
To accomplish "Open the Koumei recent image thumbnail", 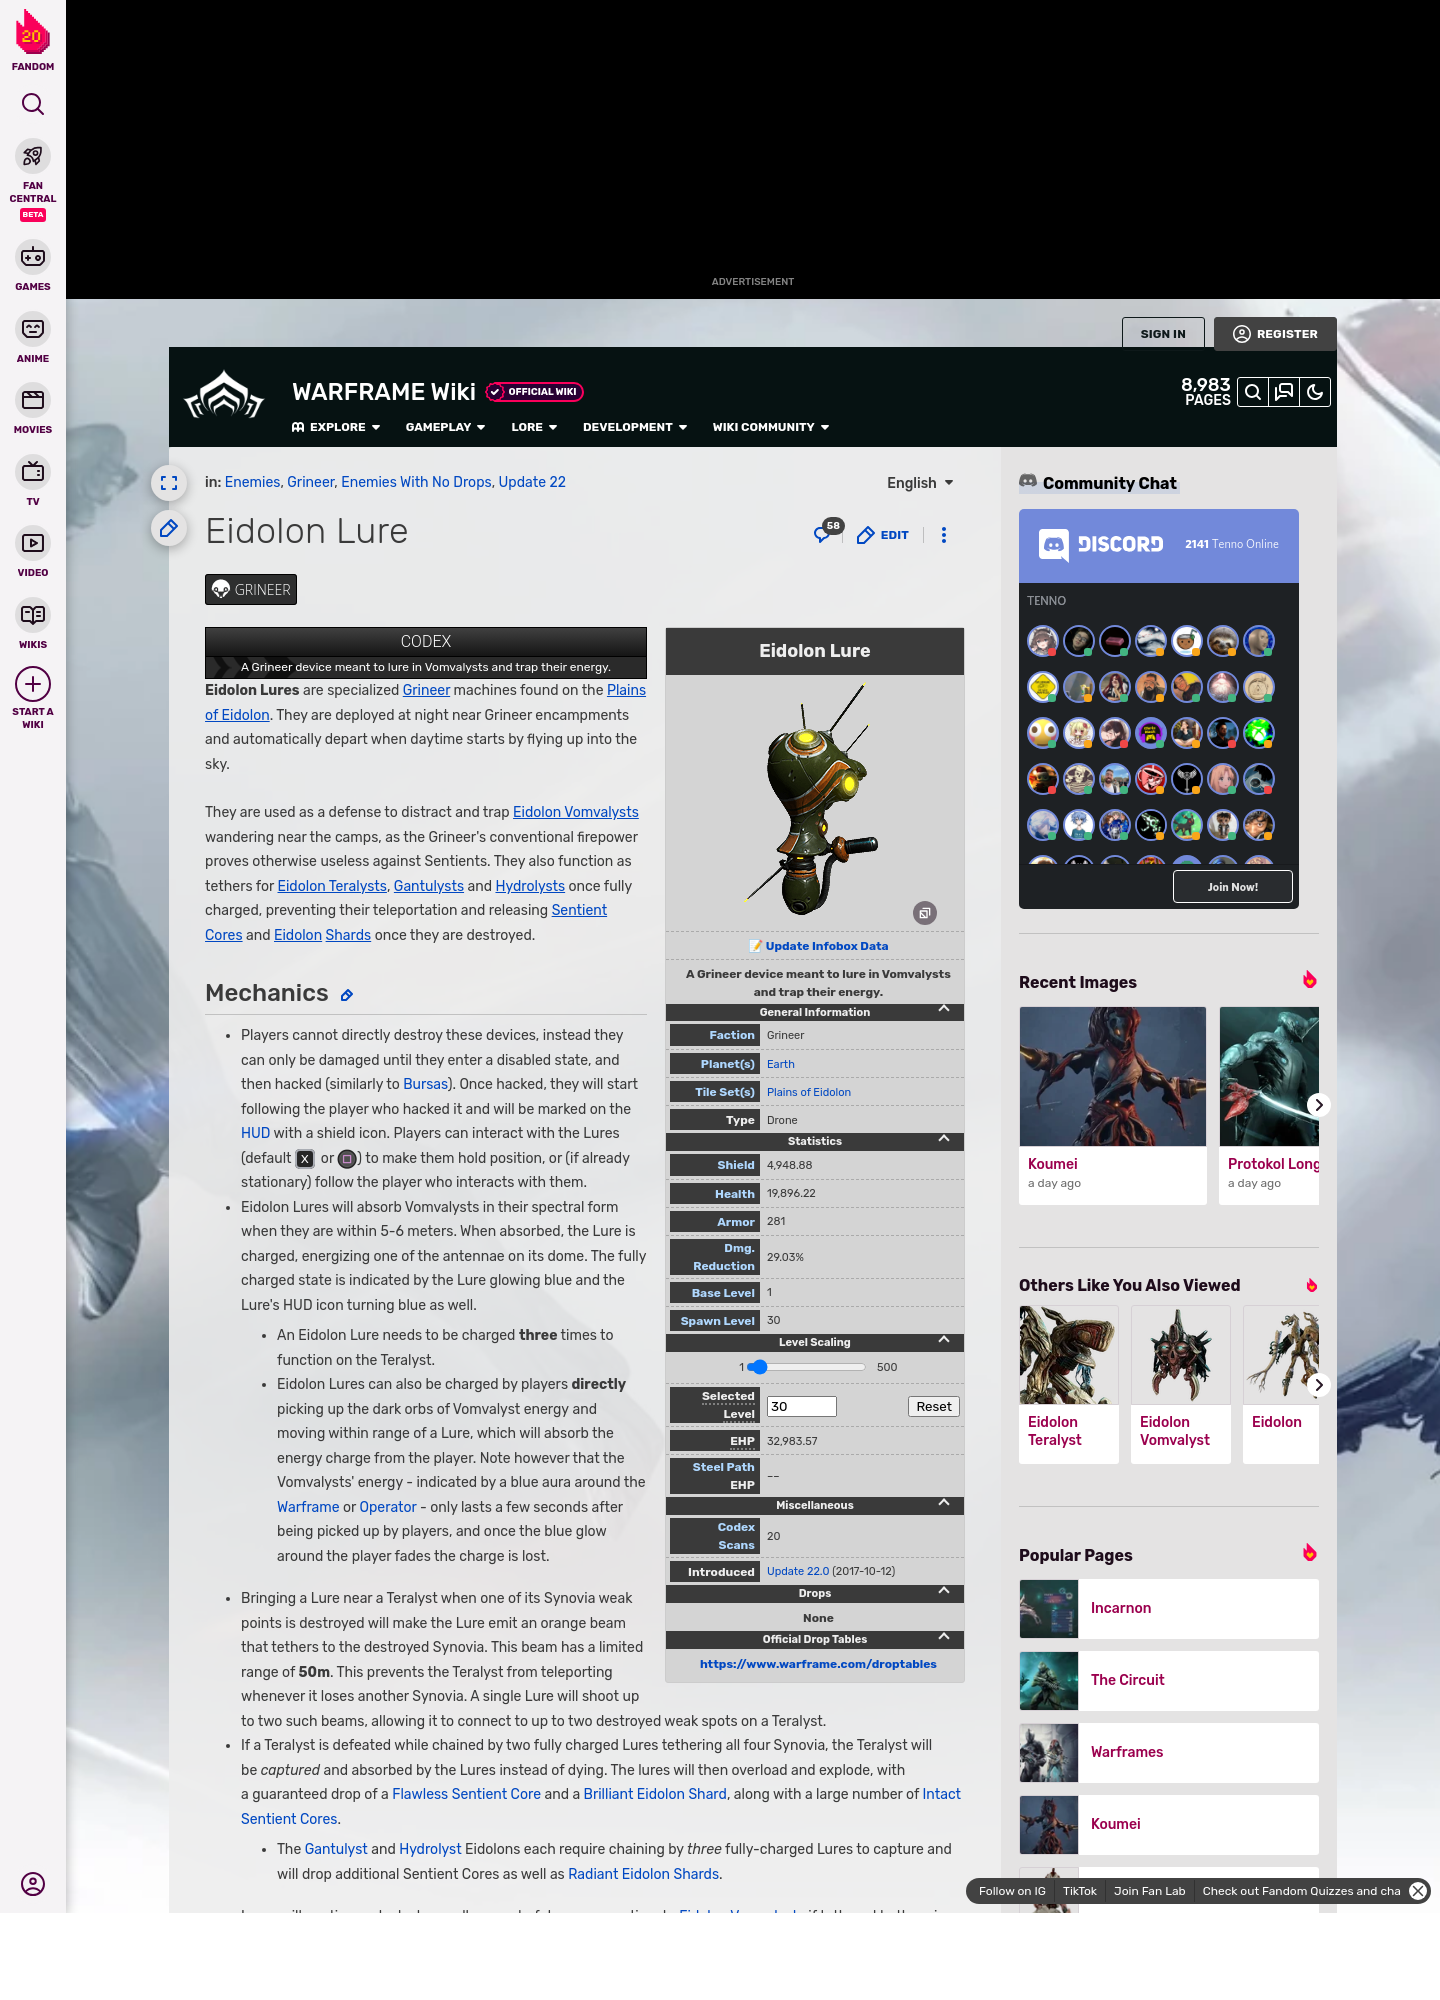I will (x=1113, y=1076).
